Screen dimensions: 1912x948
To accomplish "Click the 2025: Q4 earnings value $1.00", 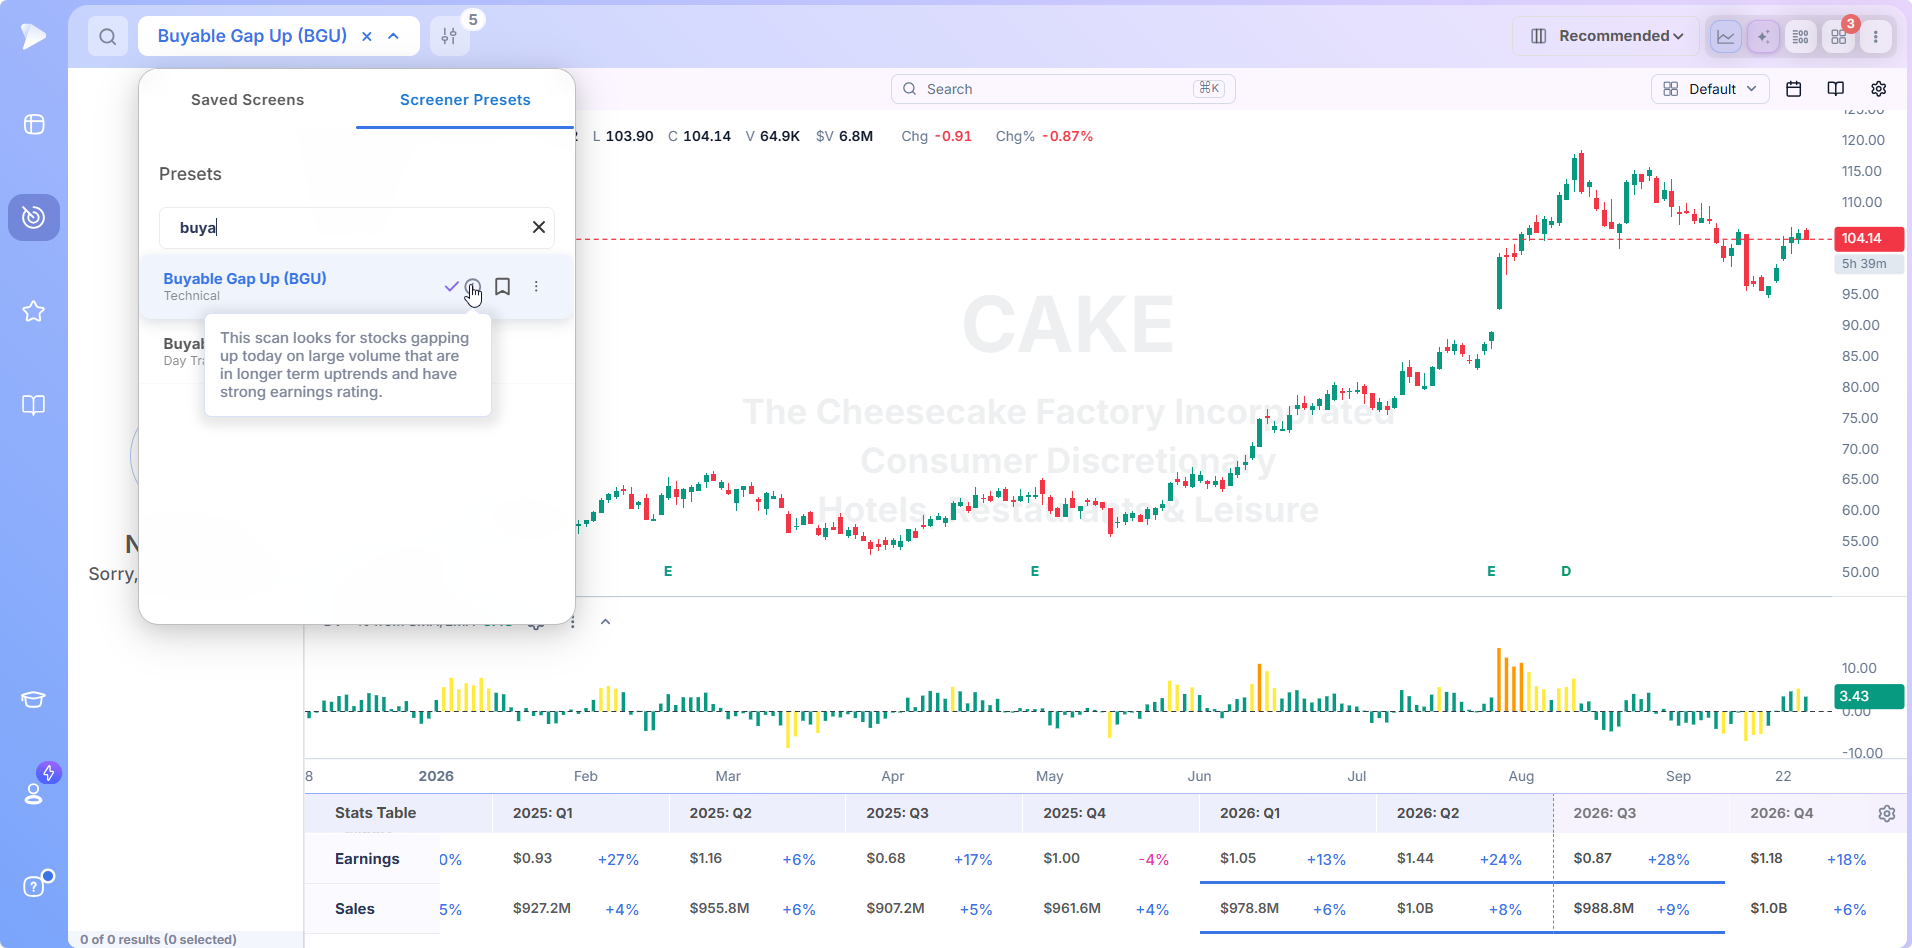I will [x=1061, y=858].
